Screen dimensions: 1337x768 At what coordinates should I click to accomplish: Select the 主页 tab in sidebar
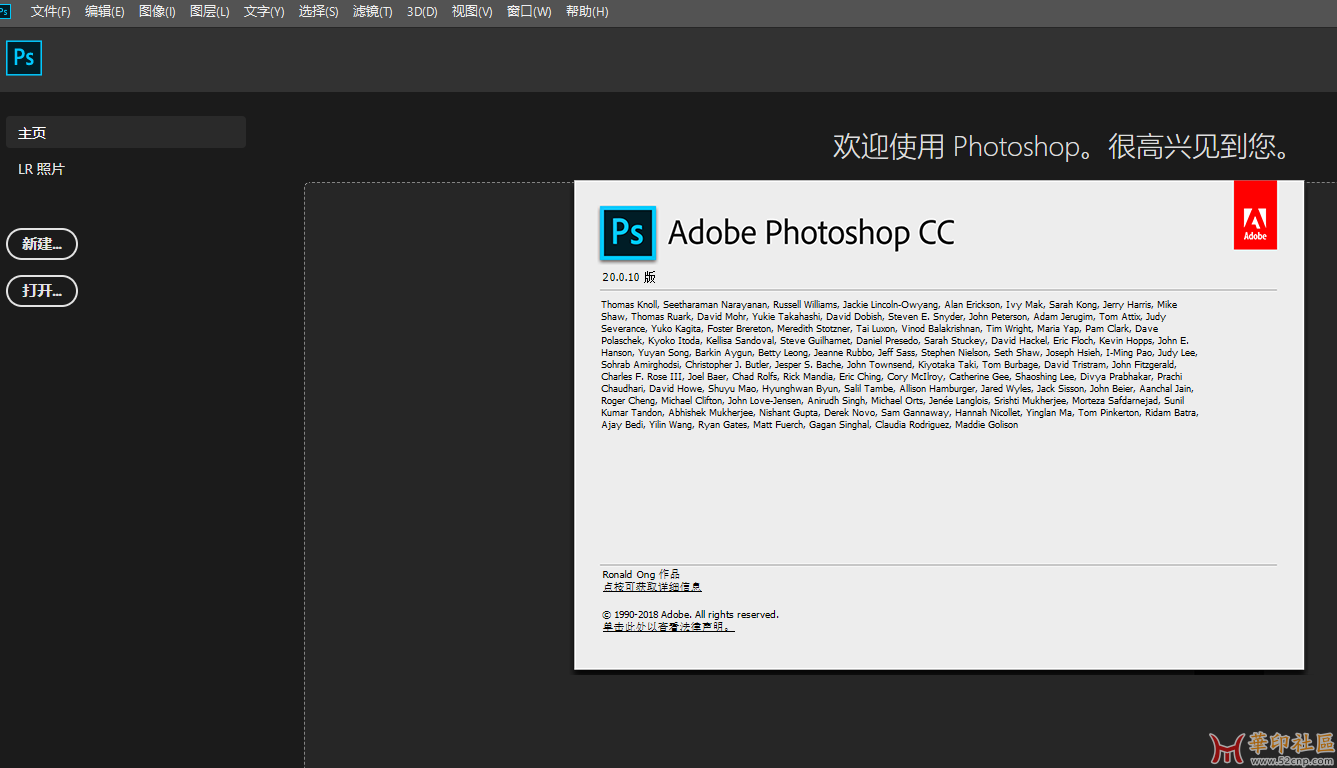[x=126, y=132]
